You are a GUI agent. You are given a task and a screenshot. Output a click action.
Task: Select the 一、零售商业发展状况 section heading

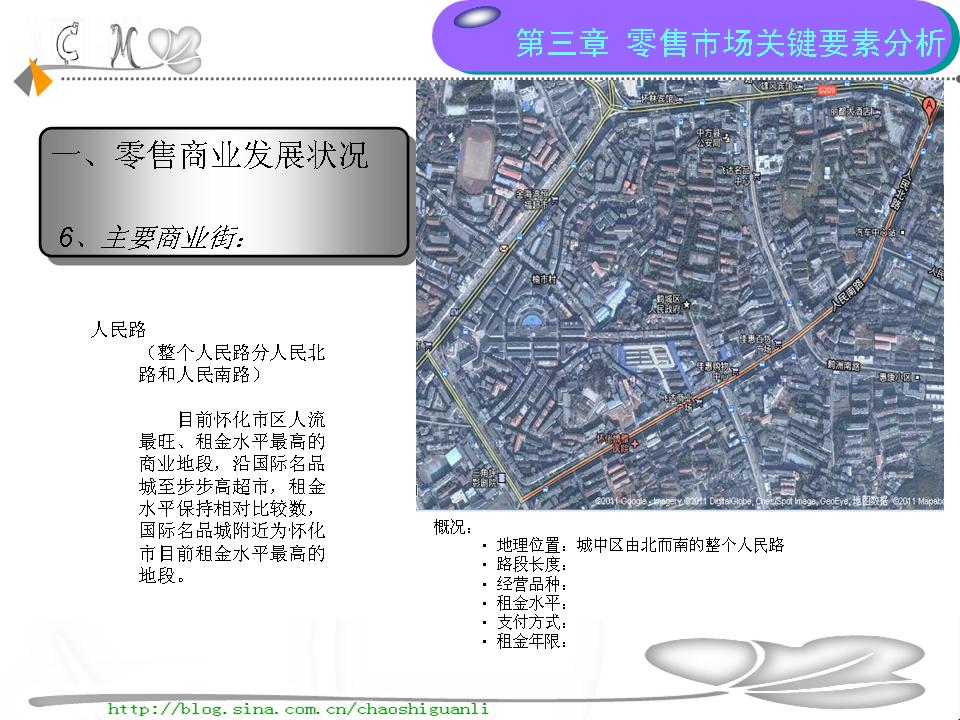point(209,156)
